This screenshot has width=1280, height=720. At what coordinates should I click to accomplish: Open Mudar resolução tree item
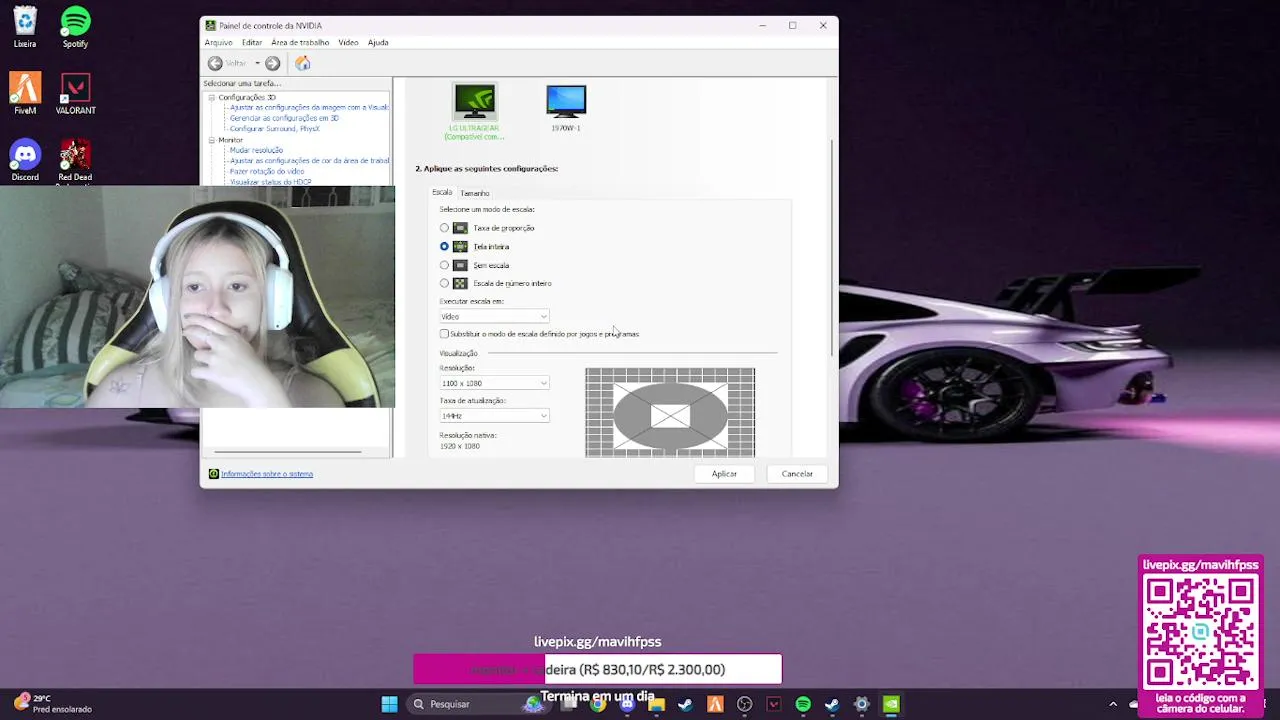256,150
